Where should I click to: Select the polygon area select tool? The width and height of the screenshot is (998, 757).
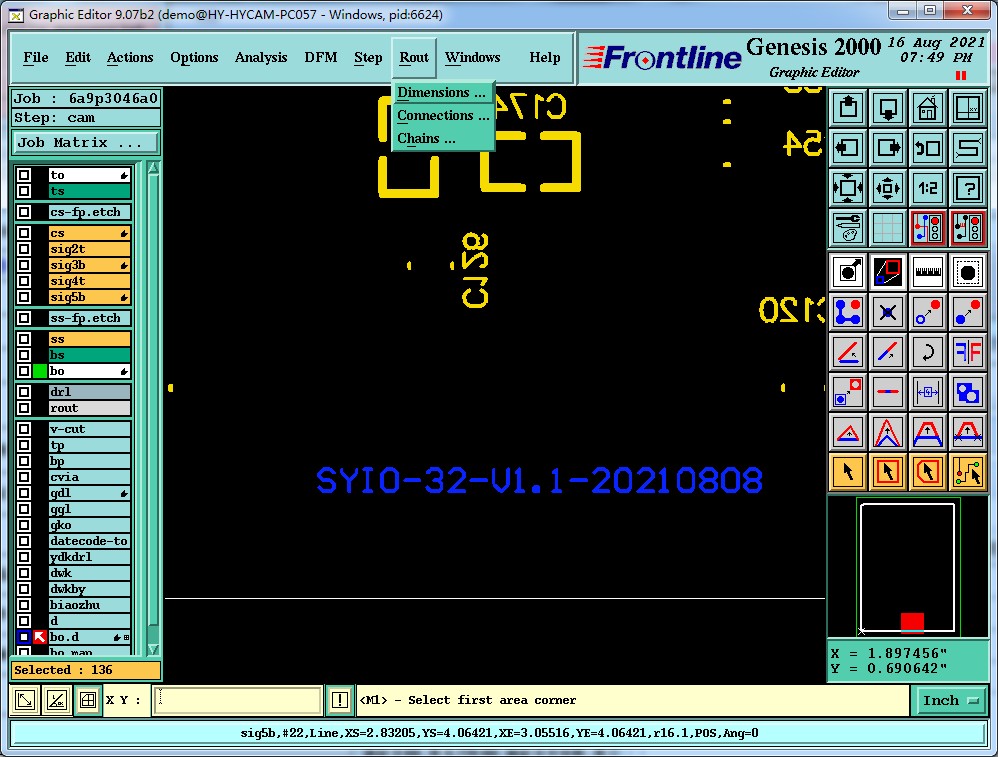coord(928,472)
